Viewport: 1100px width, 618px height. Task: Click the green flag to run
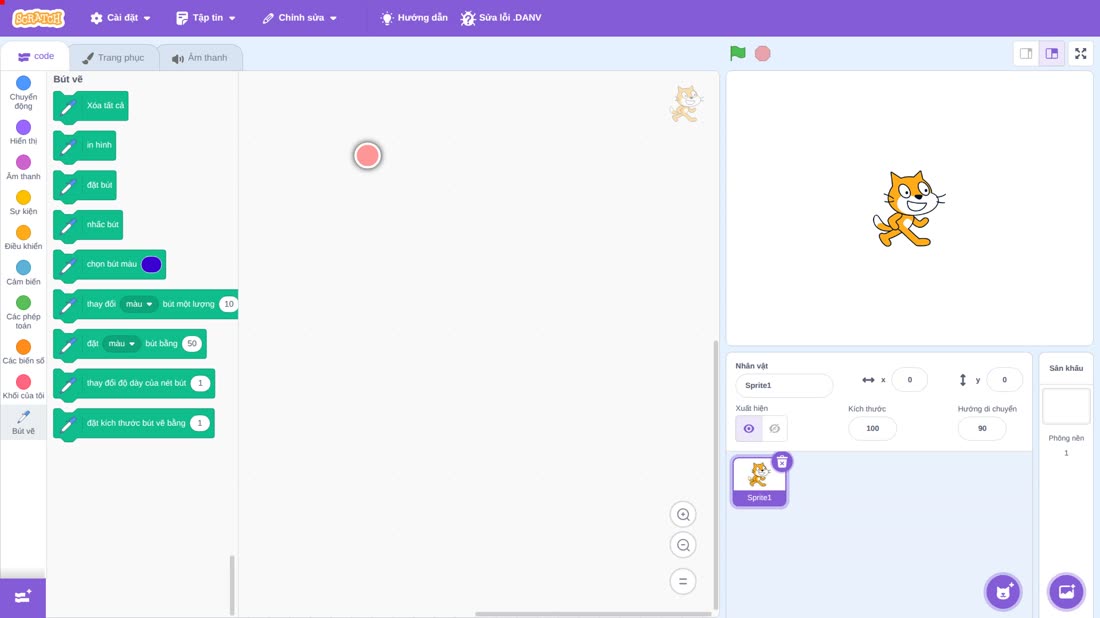point(737,53)
